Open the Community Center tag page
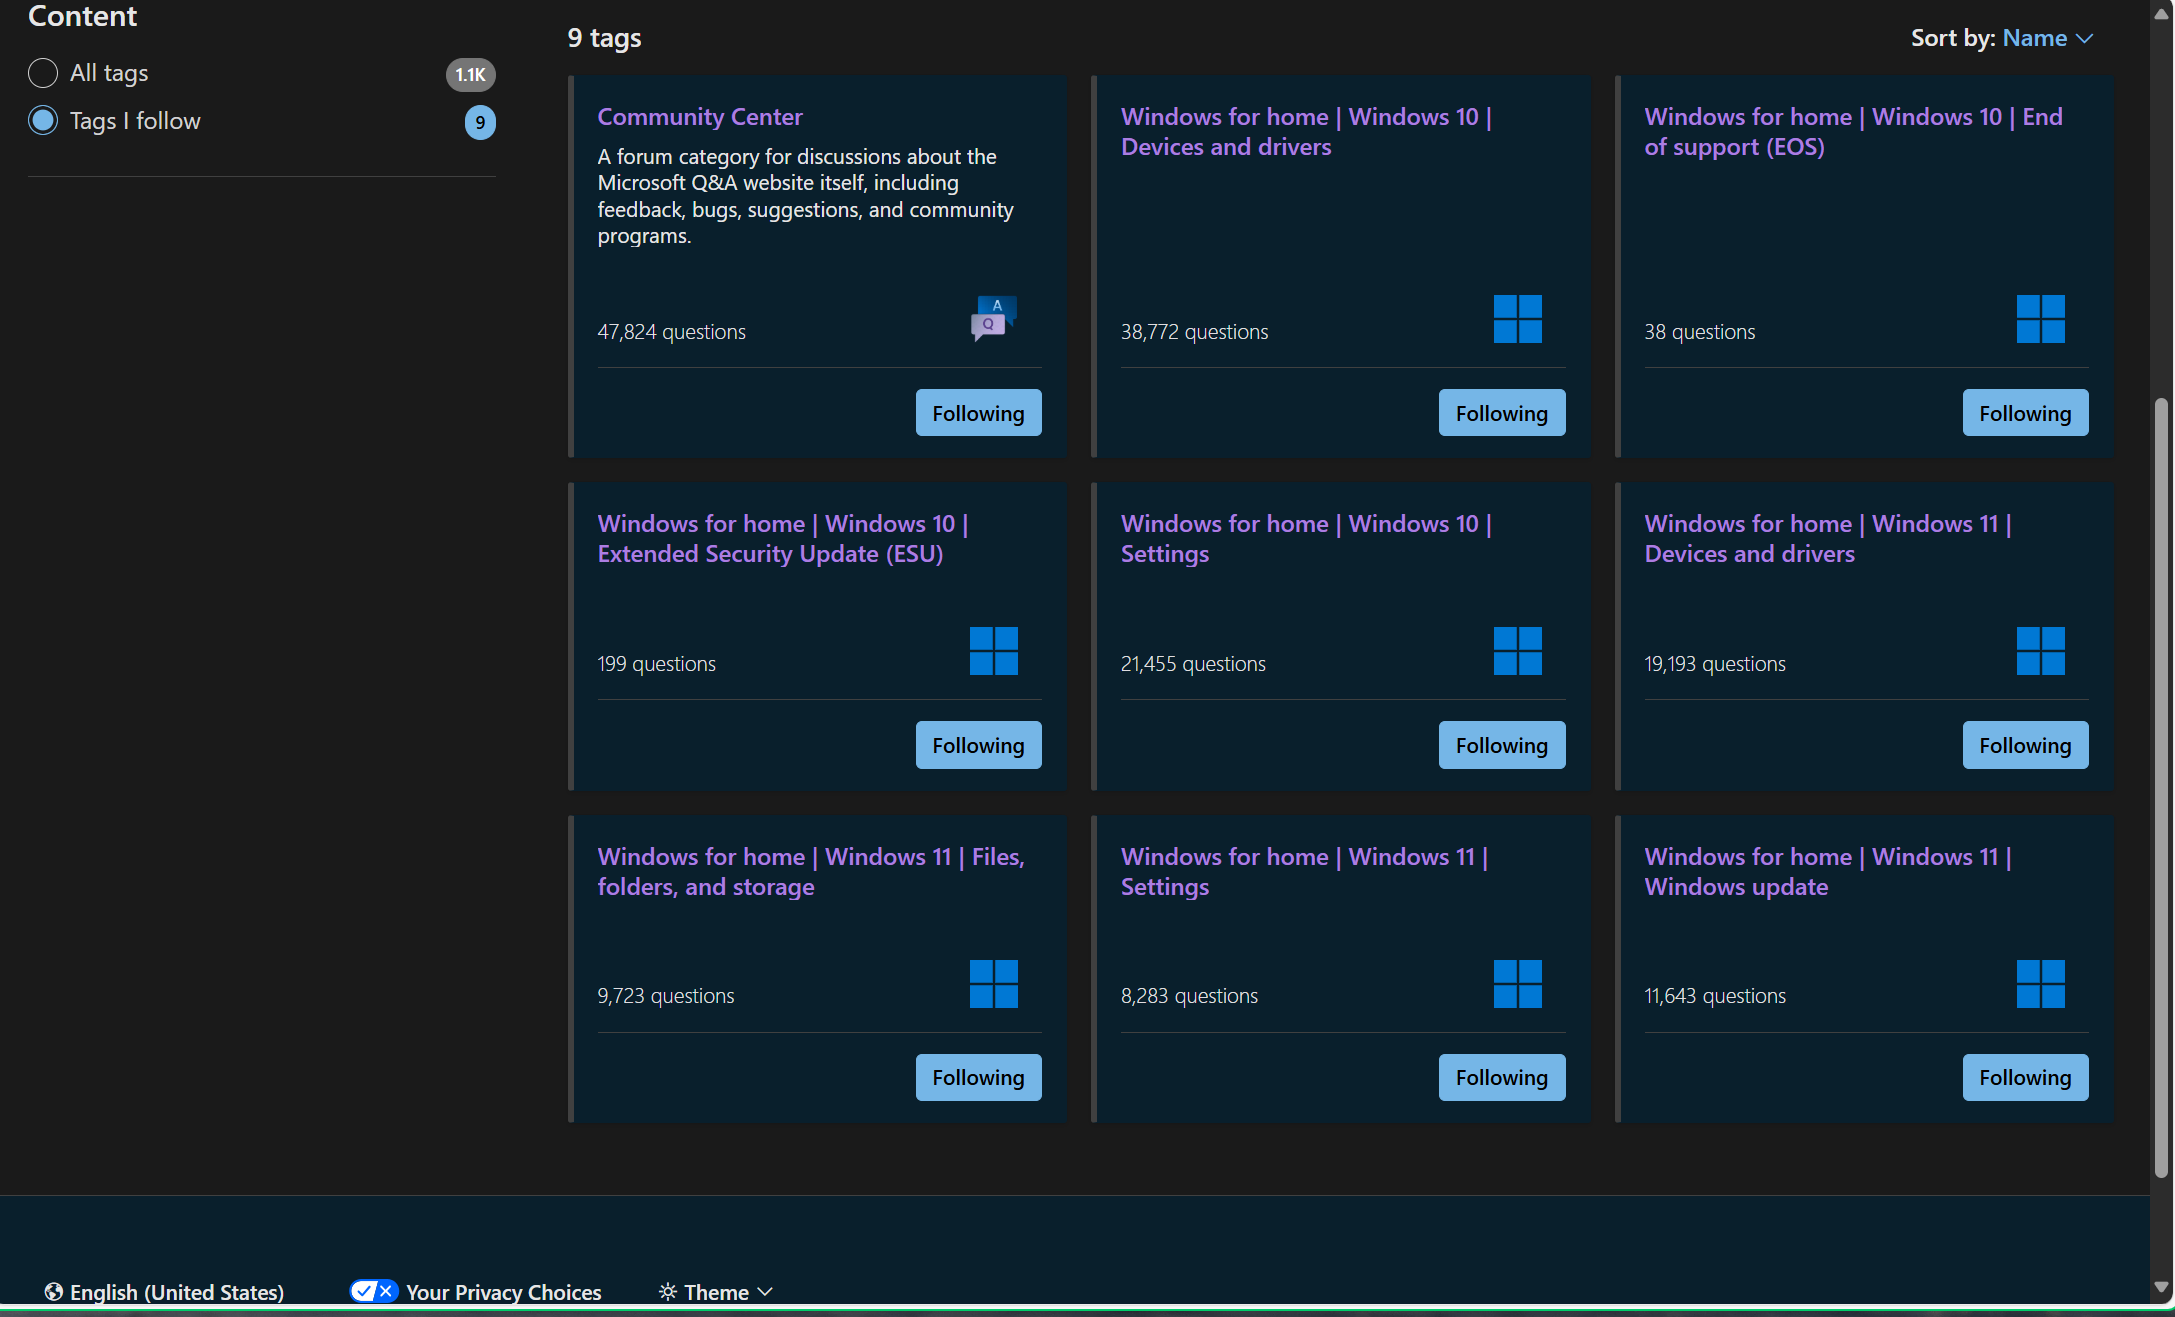The image size is (2175, 1317). pyautogui.click(x=700, y=117)
